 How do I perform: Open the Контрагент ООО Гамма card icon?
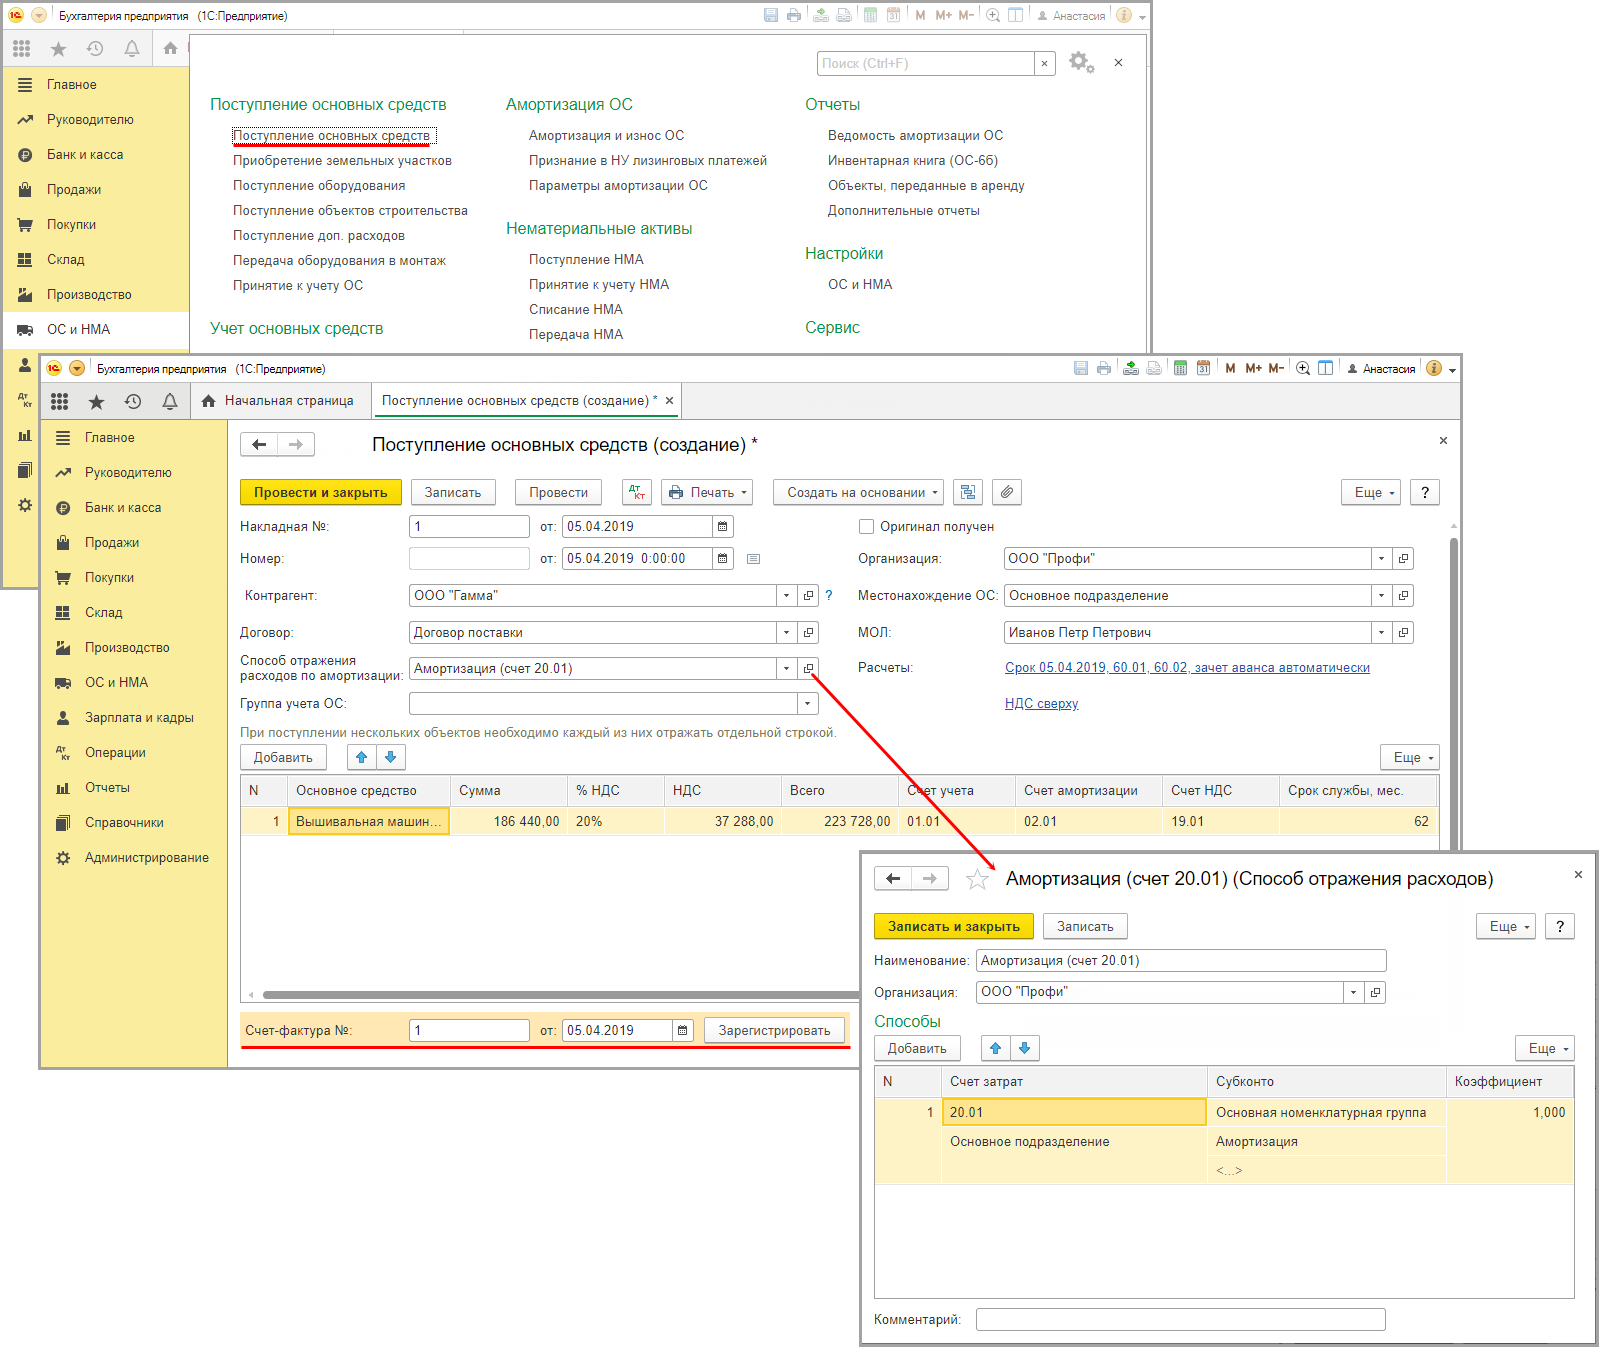809,595
